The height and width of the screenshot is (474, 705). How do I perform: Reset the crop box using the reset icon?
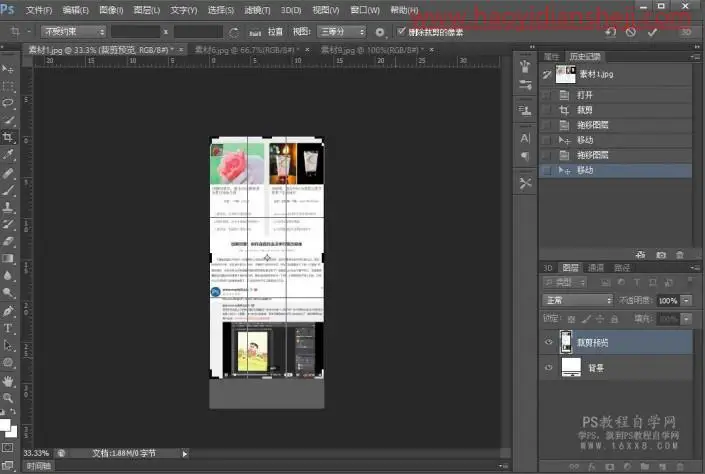click(x=610, y=32)
